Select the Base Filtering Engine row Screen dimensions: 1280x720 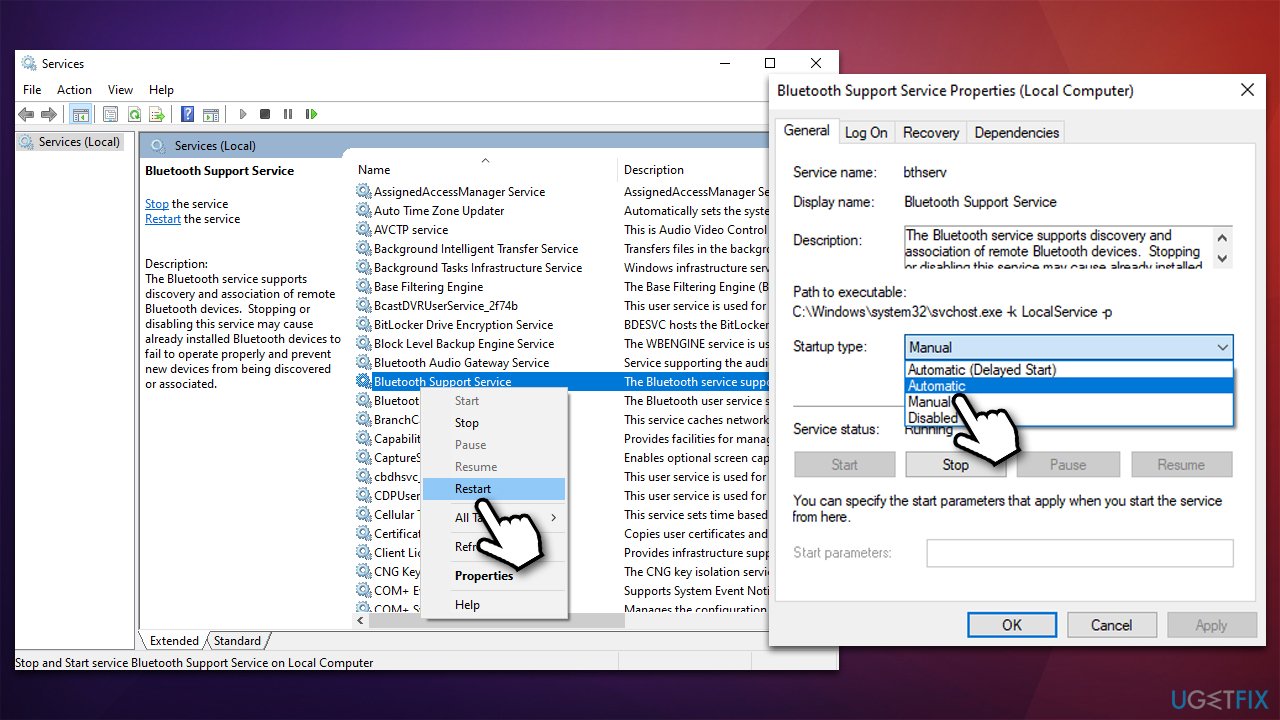click(562, 286)
